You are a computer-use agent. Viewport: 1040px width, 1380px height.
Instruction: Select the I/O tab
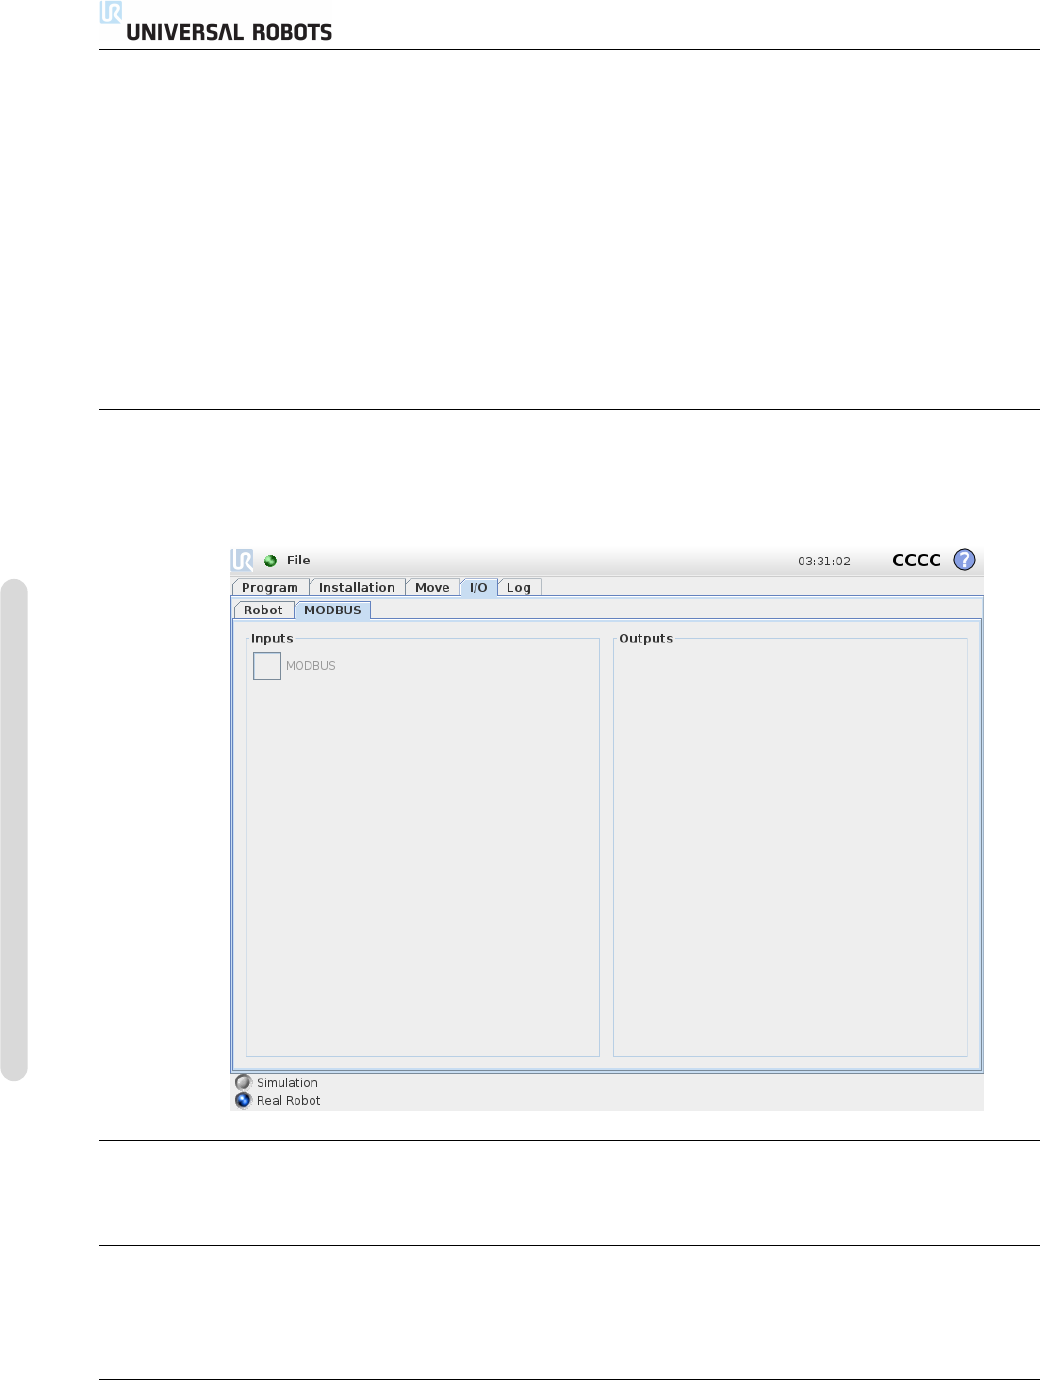[479, 588]
